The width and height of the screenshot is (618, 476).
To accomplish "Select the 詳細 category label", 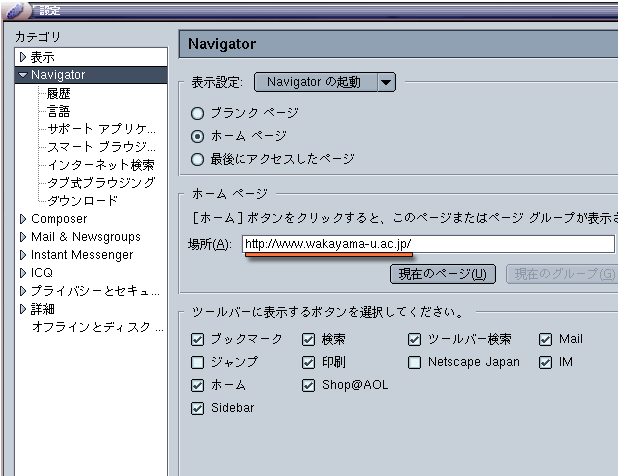I will [x=43, y=309].
